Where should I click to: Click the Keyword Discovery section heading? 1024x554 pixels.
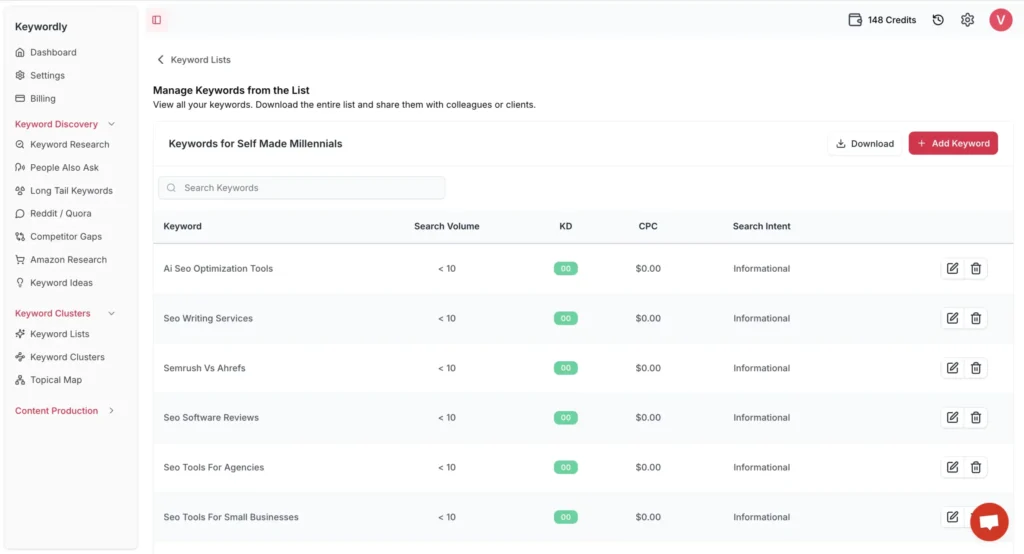tap(56, 124)
